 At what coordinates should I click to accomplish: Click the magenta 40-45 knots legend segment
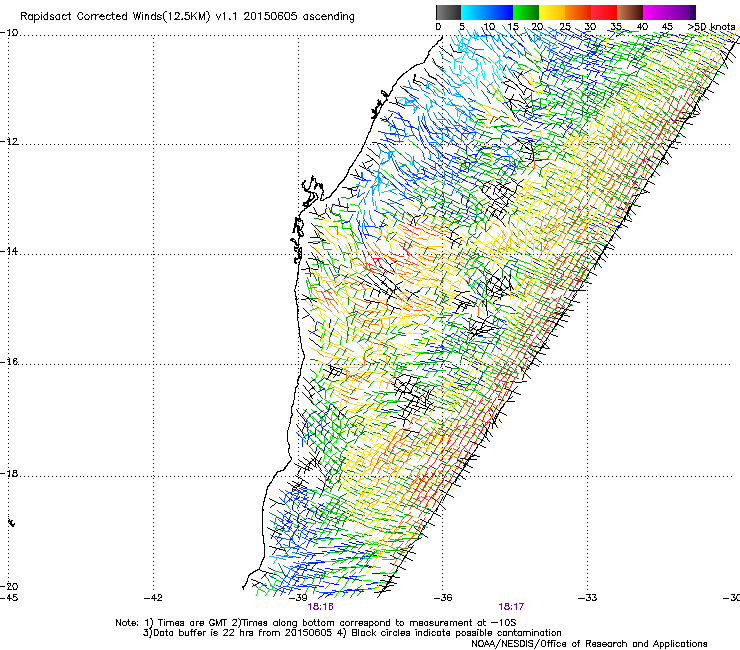(656, 12)
